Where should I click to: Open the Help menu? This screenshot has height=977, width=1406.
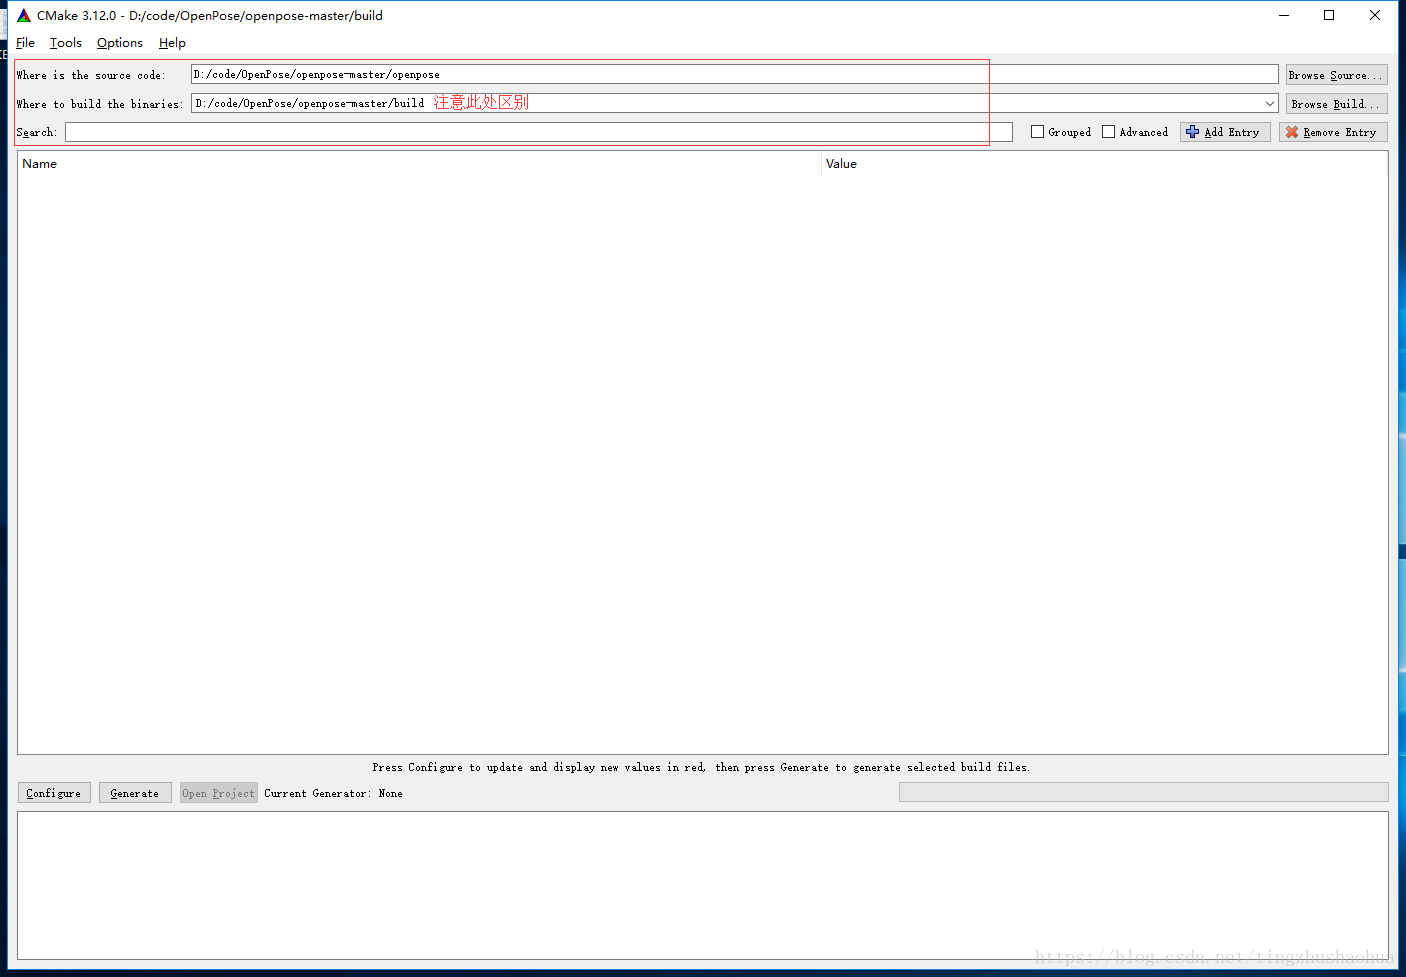pos(172,43)
